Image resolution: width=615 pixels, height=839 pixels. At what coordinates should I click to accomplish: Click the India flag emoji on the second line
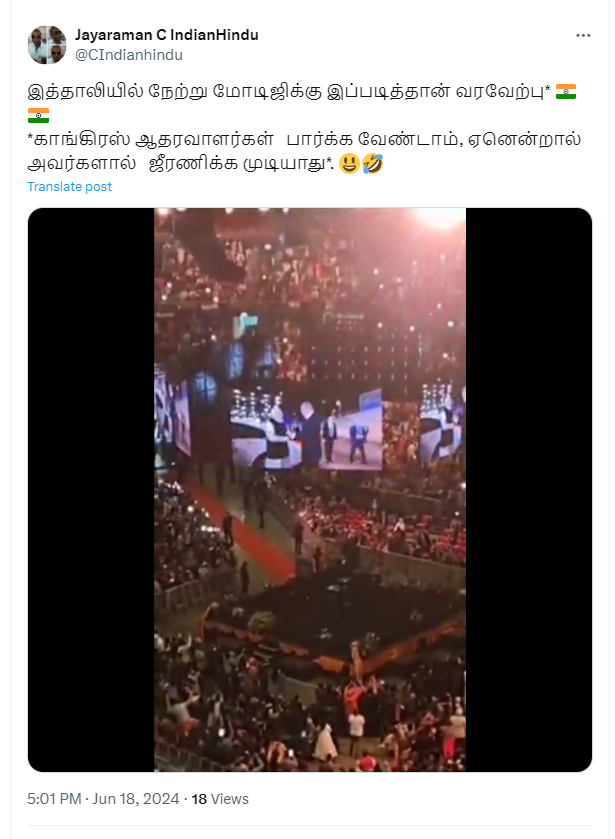[37, 115]
